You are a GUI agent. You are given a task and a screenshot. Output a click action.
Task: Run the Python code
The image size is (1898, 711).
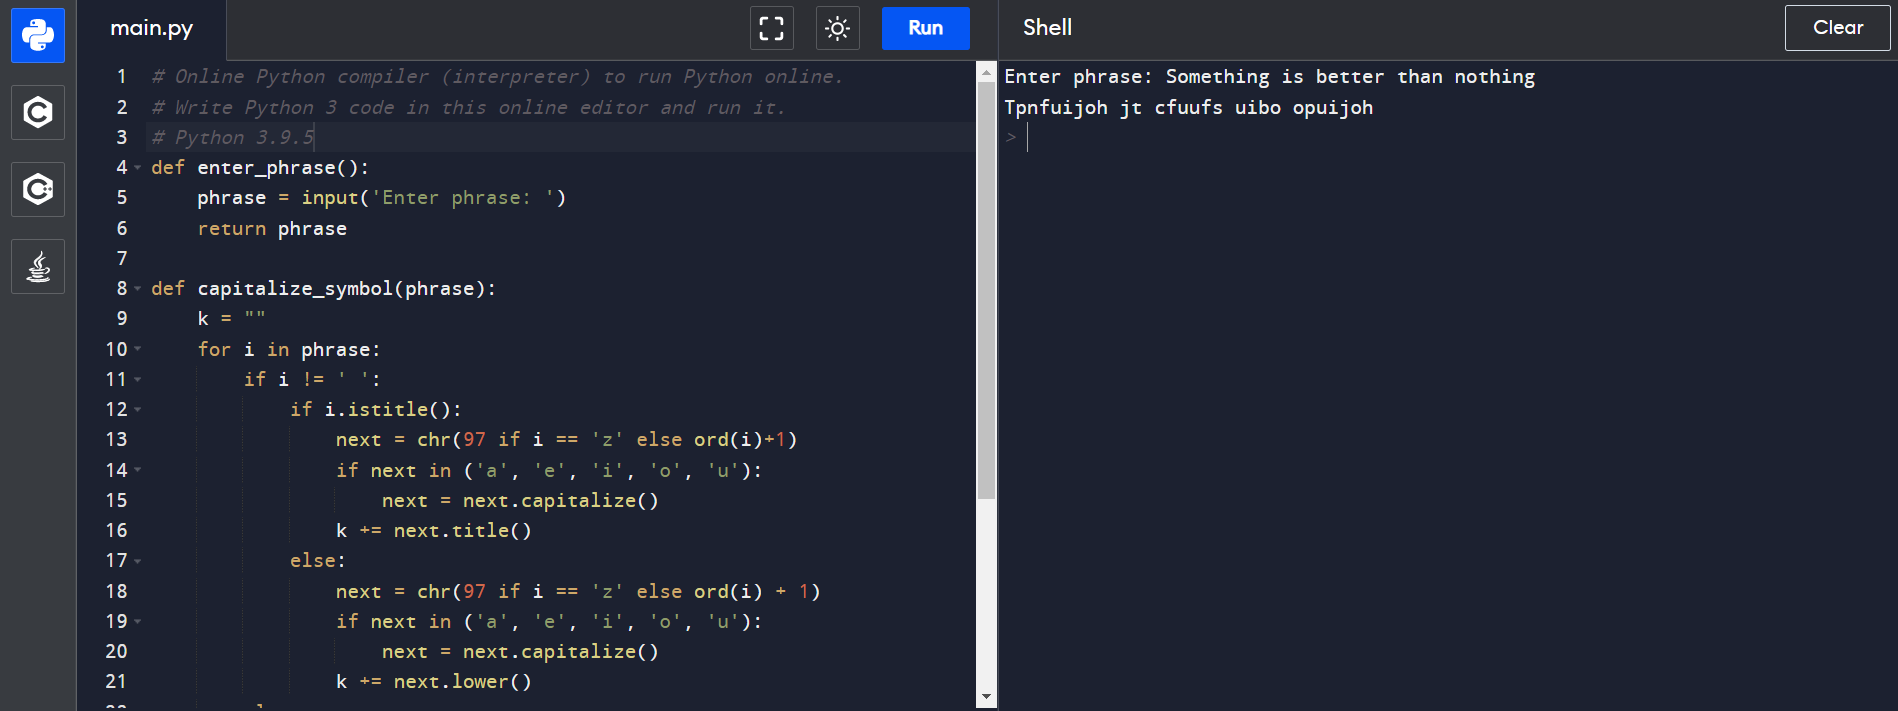tap(925, 28)
